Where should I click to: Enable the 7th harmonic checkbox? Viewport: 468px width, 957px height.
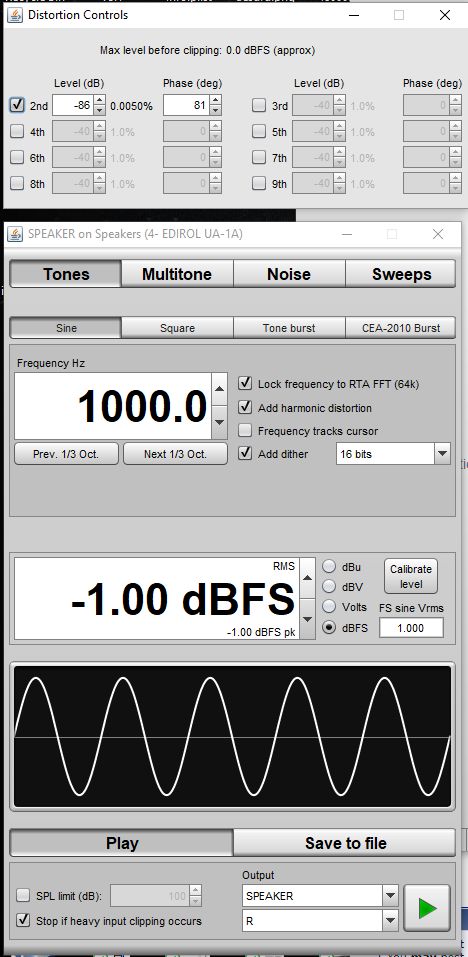click(x=259, y=157)
